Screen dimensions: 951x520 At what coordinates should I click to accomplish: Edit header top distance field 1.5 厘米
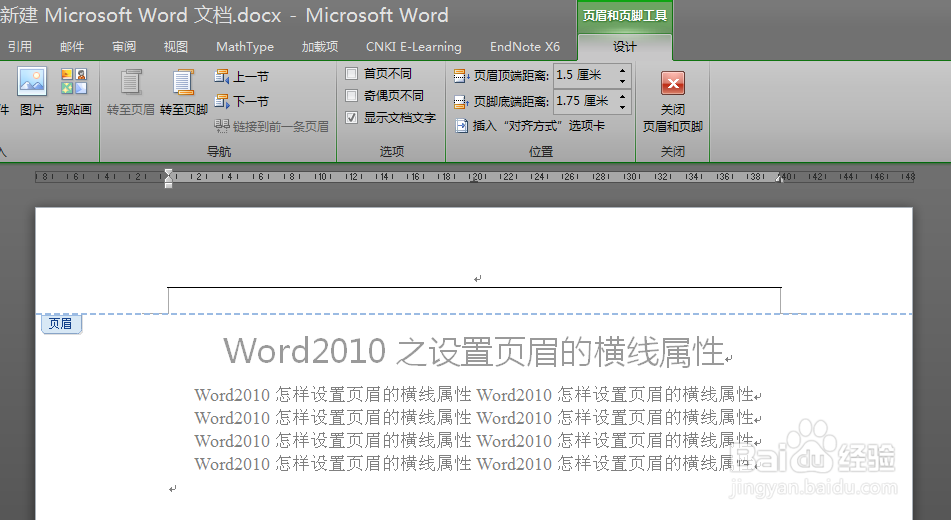point(585,75)
